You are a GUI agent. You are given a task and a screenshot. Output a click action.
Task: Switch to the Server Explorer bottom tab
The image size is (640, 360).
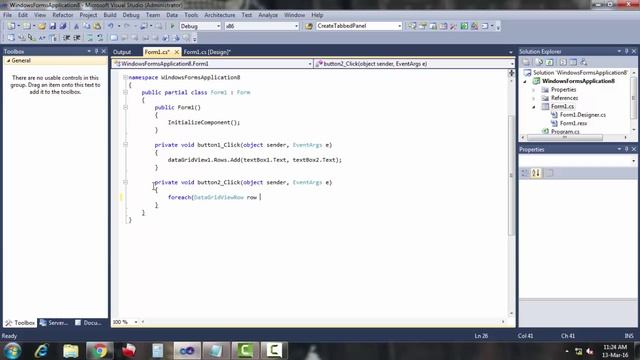(x=53, y=322)
